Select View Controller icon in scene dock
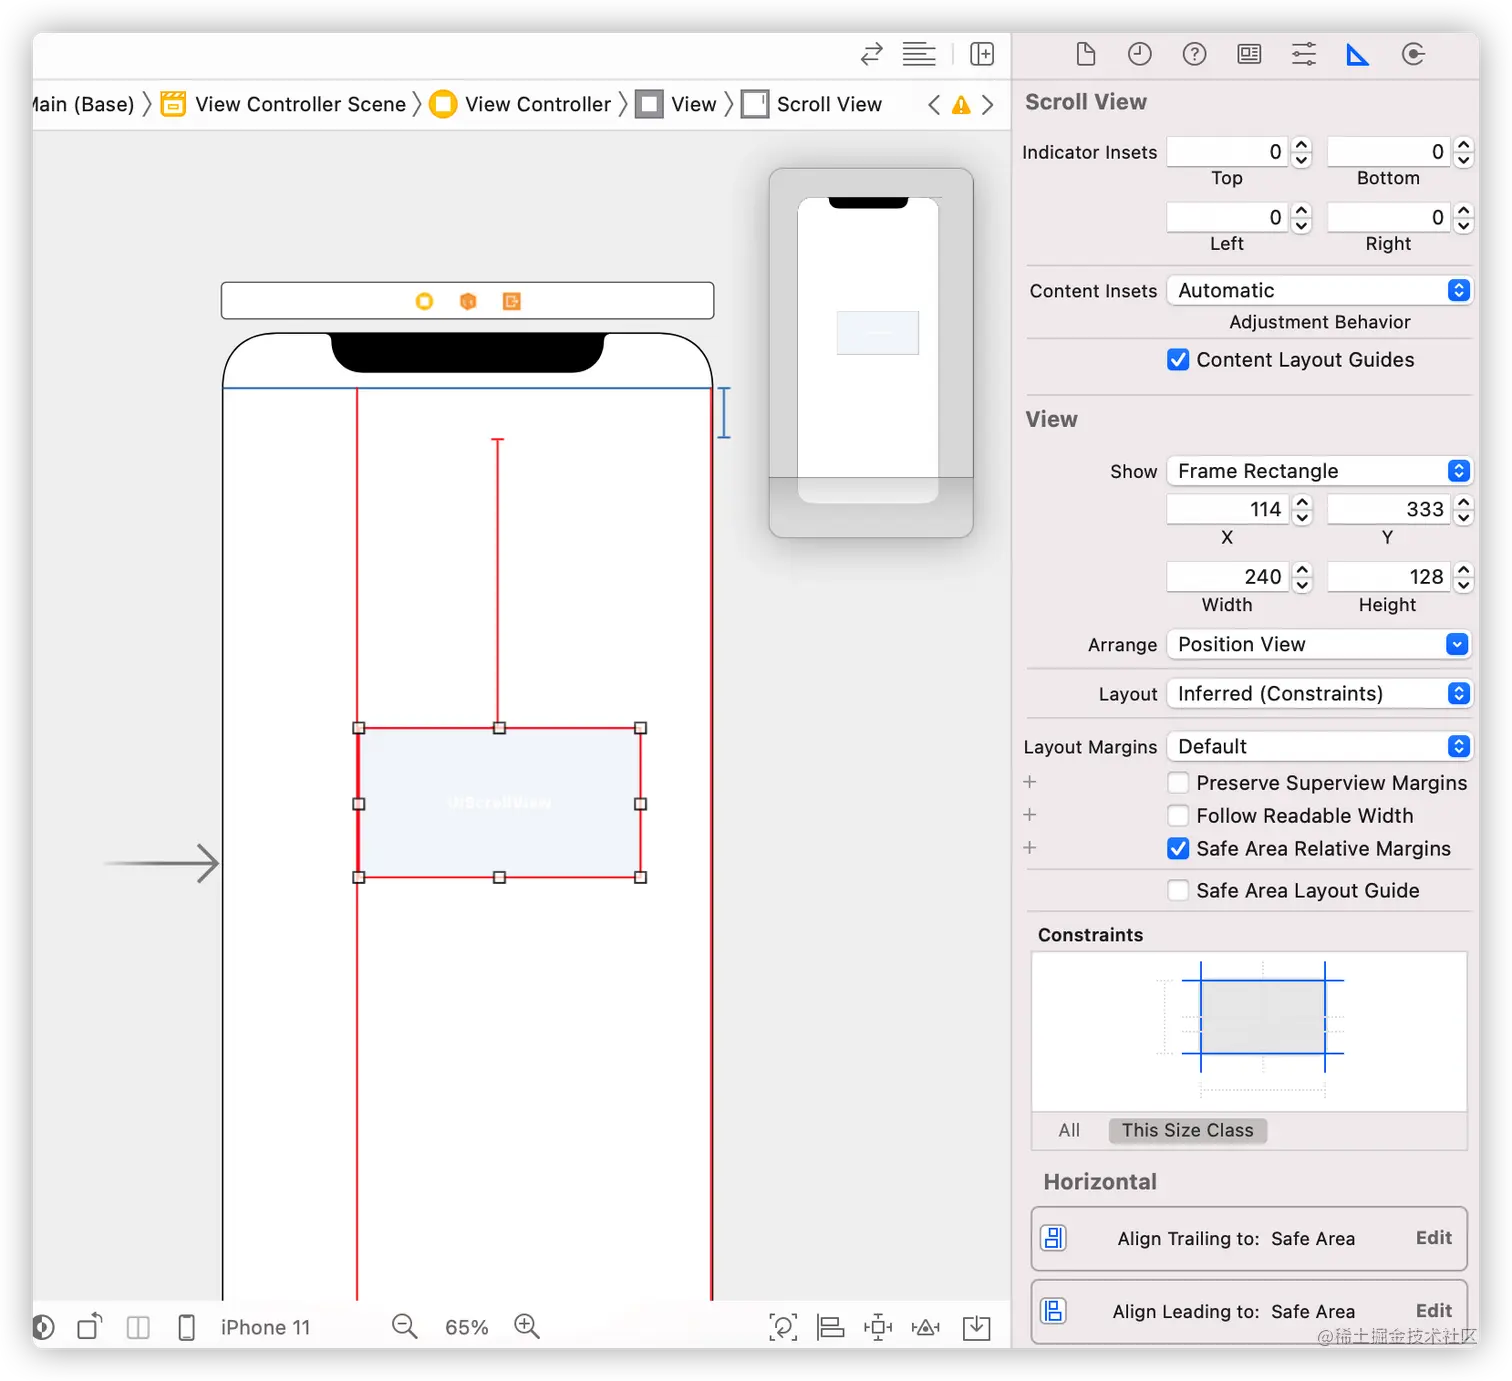The width and height of the screenshot is (1512, 1381). coord(424,301)
